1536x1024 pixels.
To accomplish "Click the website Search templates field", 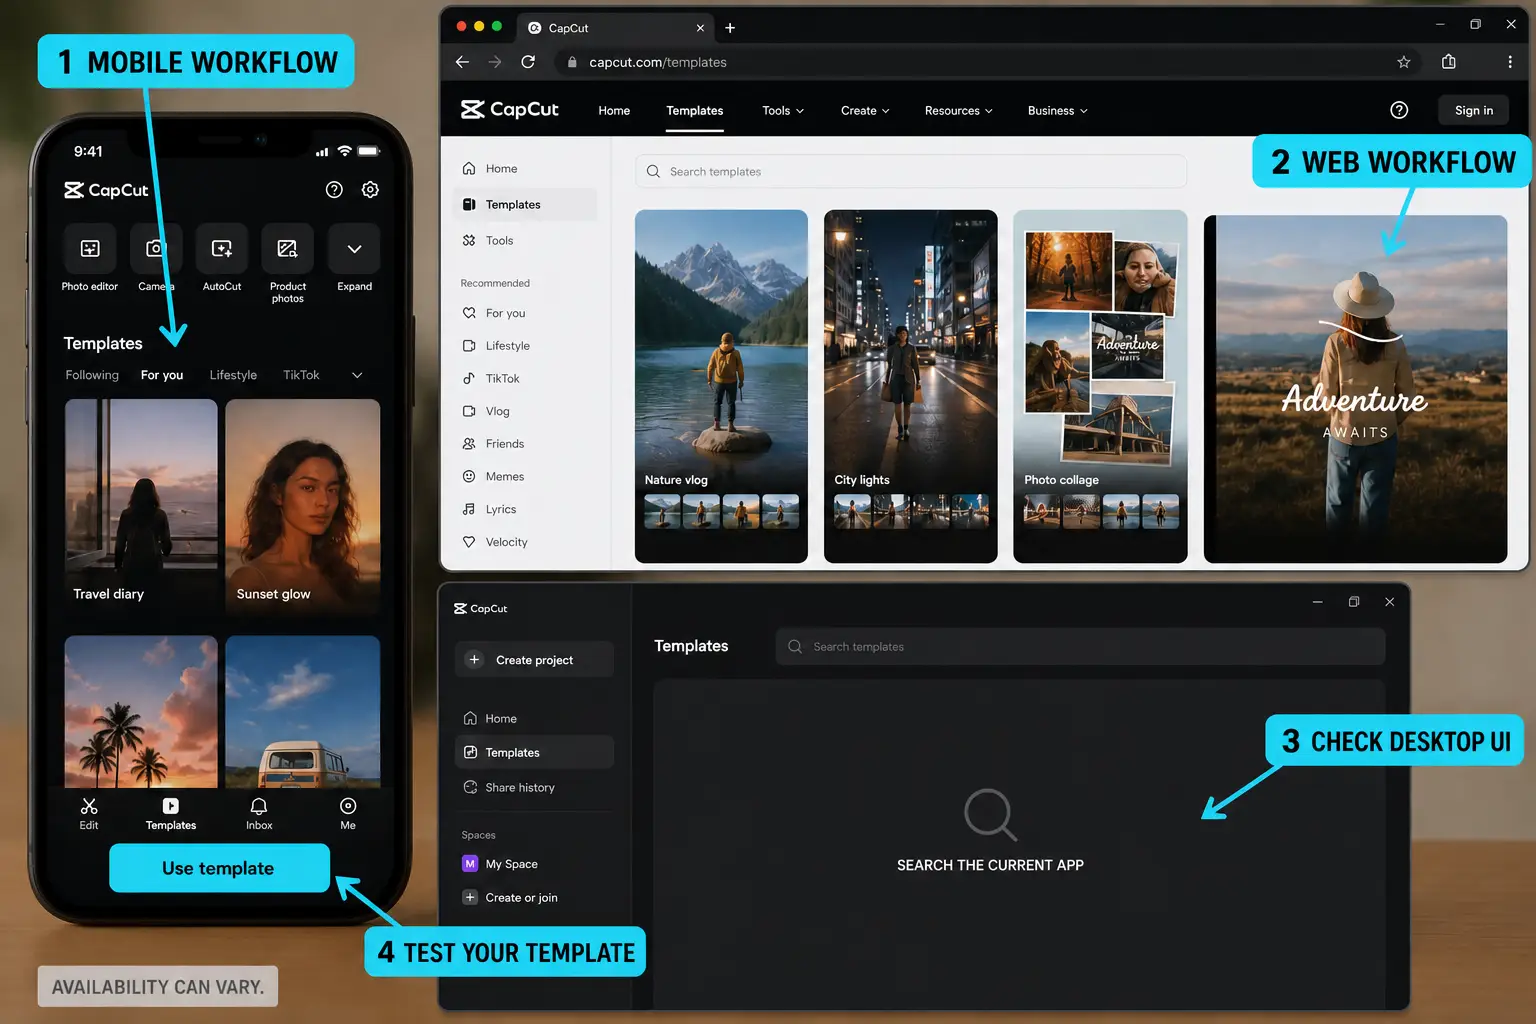I will (911, 172).
